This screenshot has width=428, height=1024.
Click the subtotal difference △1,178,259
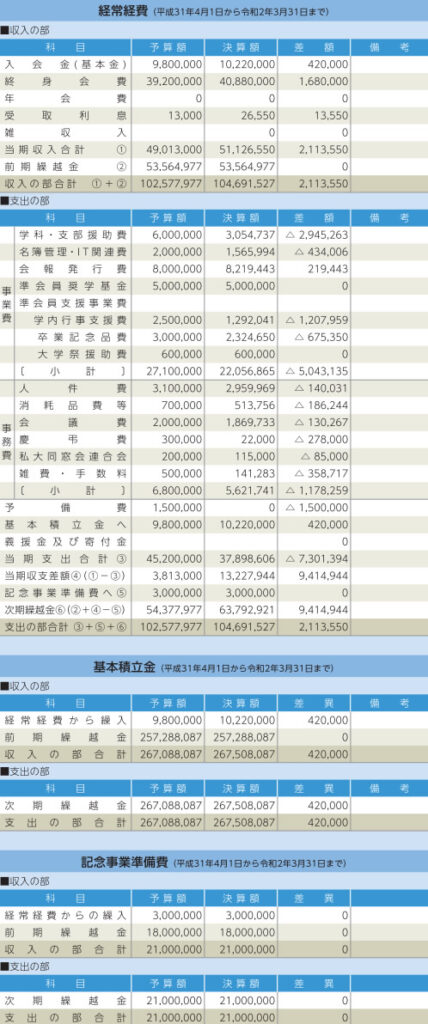tap(317, 490)
